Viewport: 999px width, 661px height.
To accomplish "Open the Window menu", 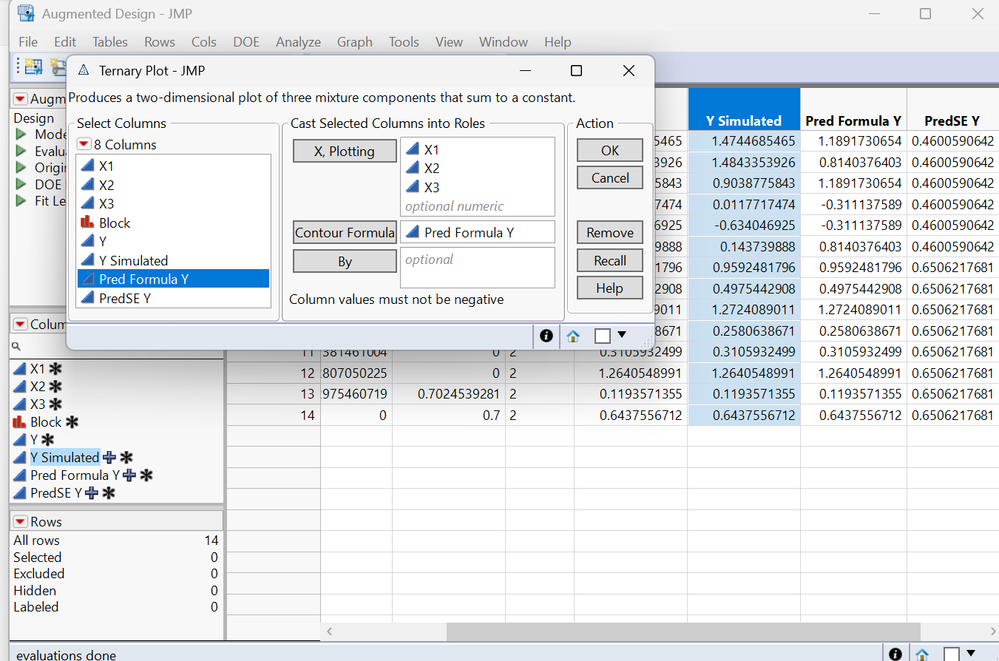I will click(503, 42).
